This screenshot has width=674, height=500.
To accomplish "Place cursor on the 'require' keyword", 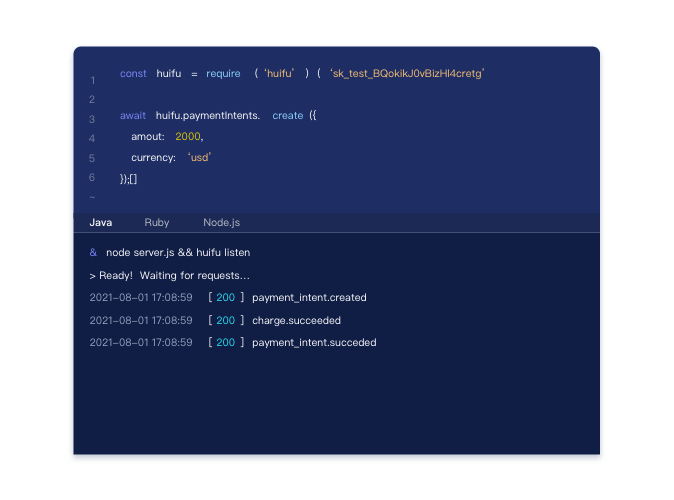I will pyautogui.click(x=223, y=74).
